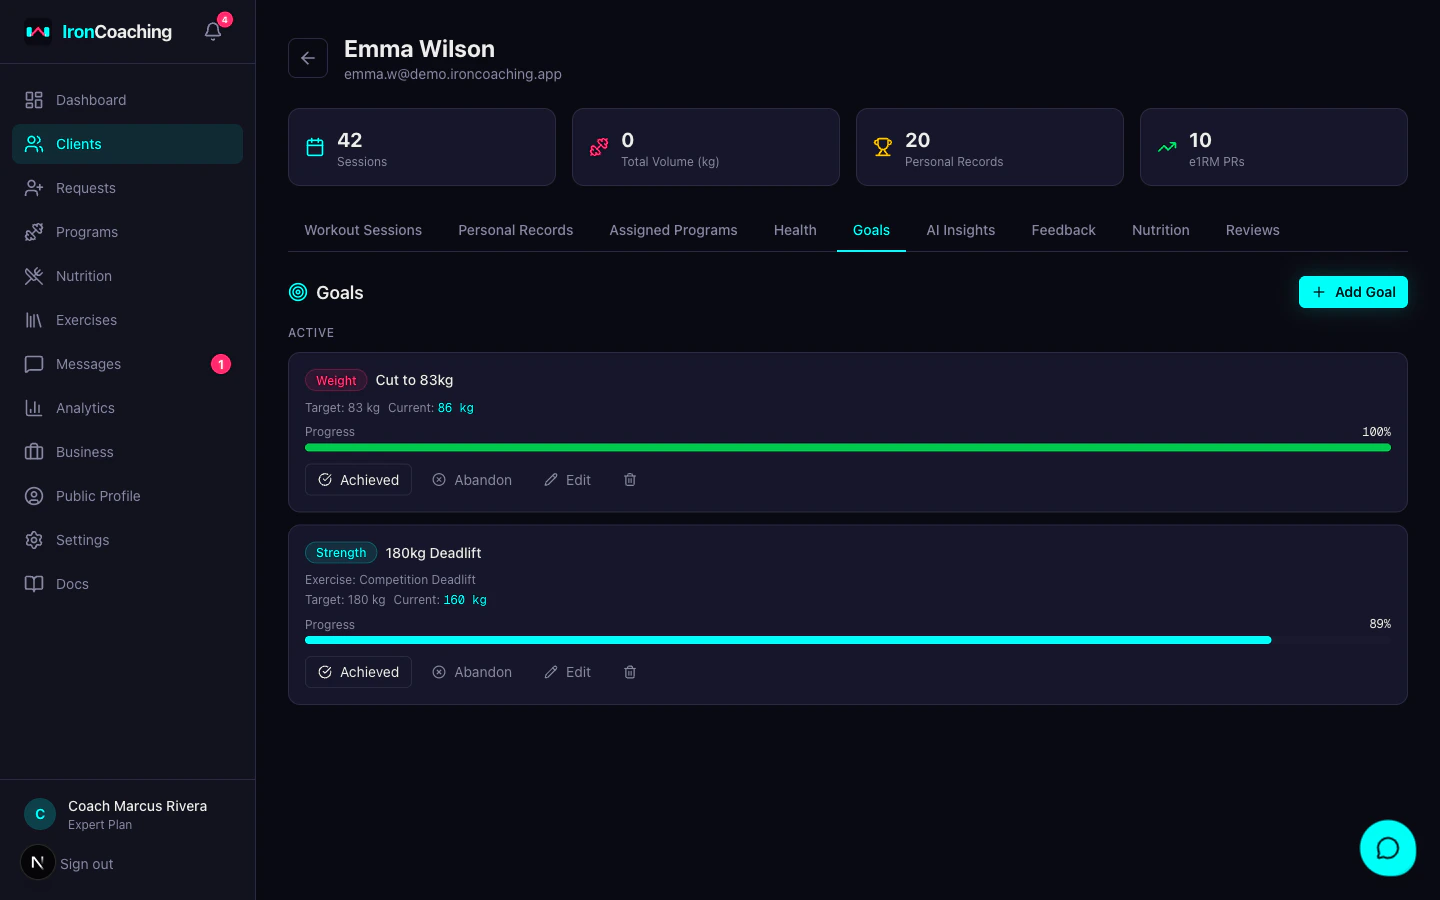
Task: Click Coach Marcus Rivera's profile avatar
Action: (39, 814)
